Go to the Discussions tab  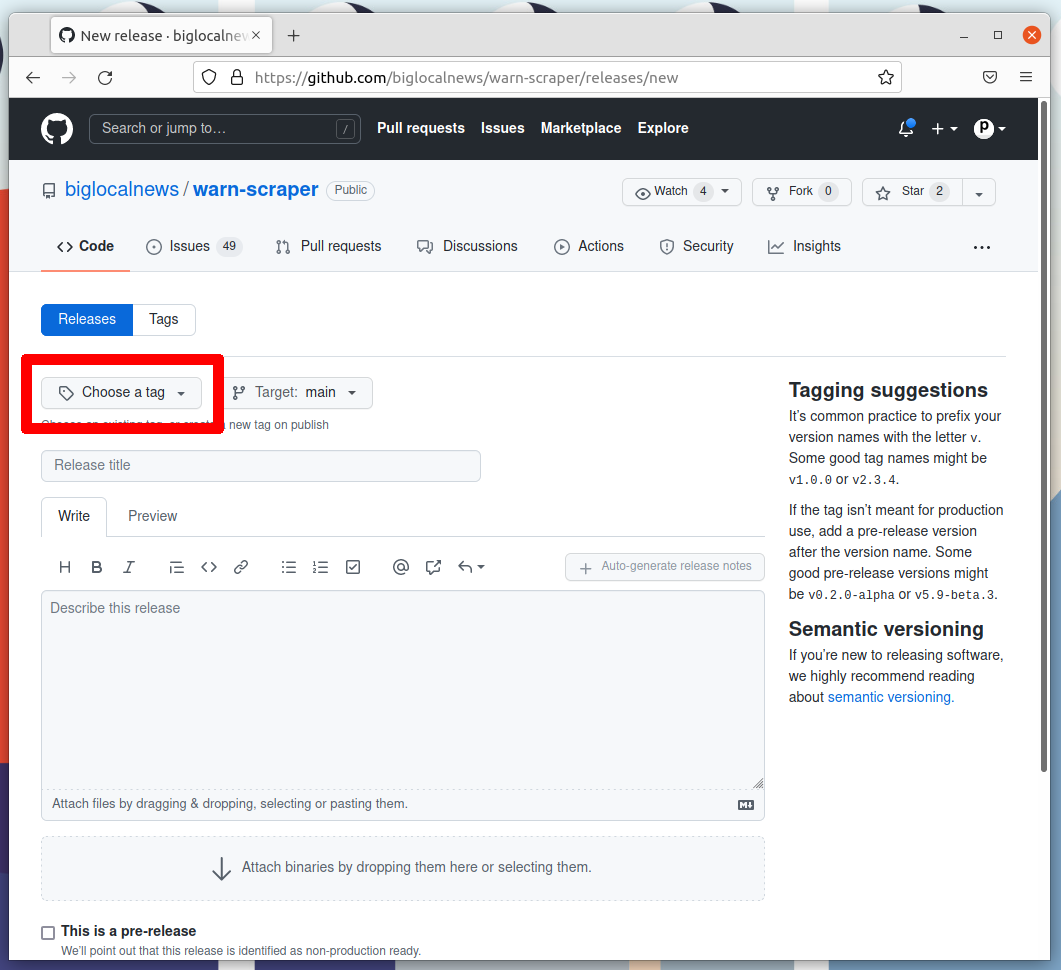pos(468,247)
